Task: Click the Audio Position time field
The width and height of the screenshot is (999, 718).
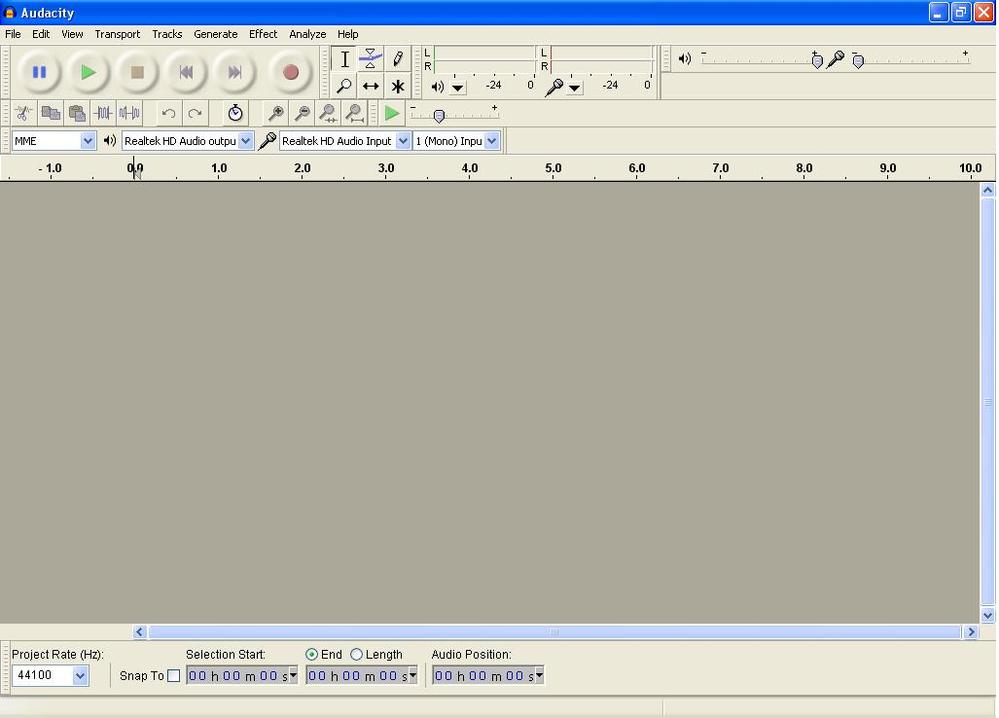Action: [488, 675]
